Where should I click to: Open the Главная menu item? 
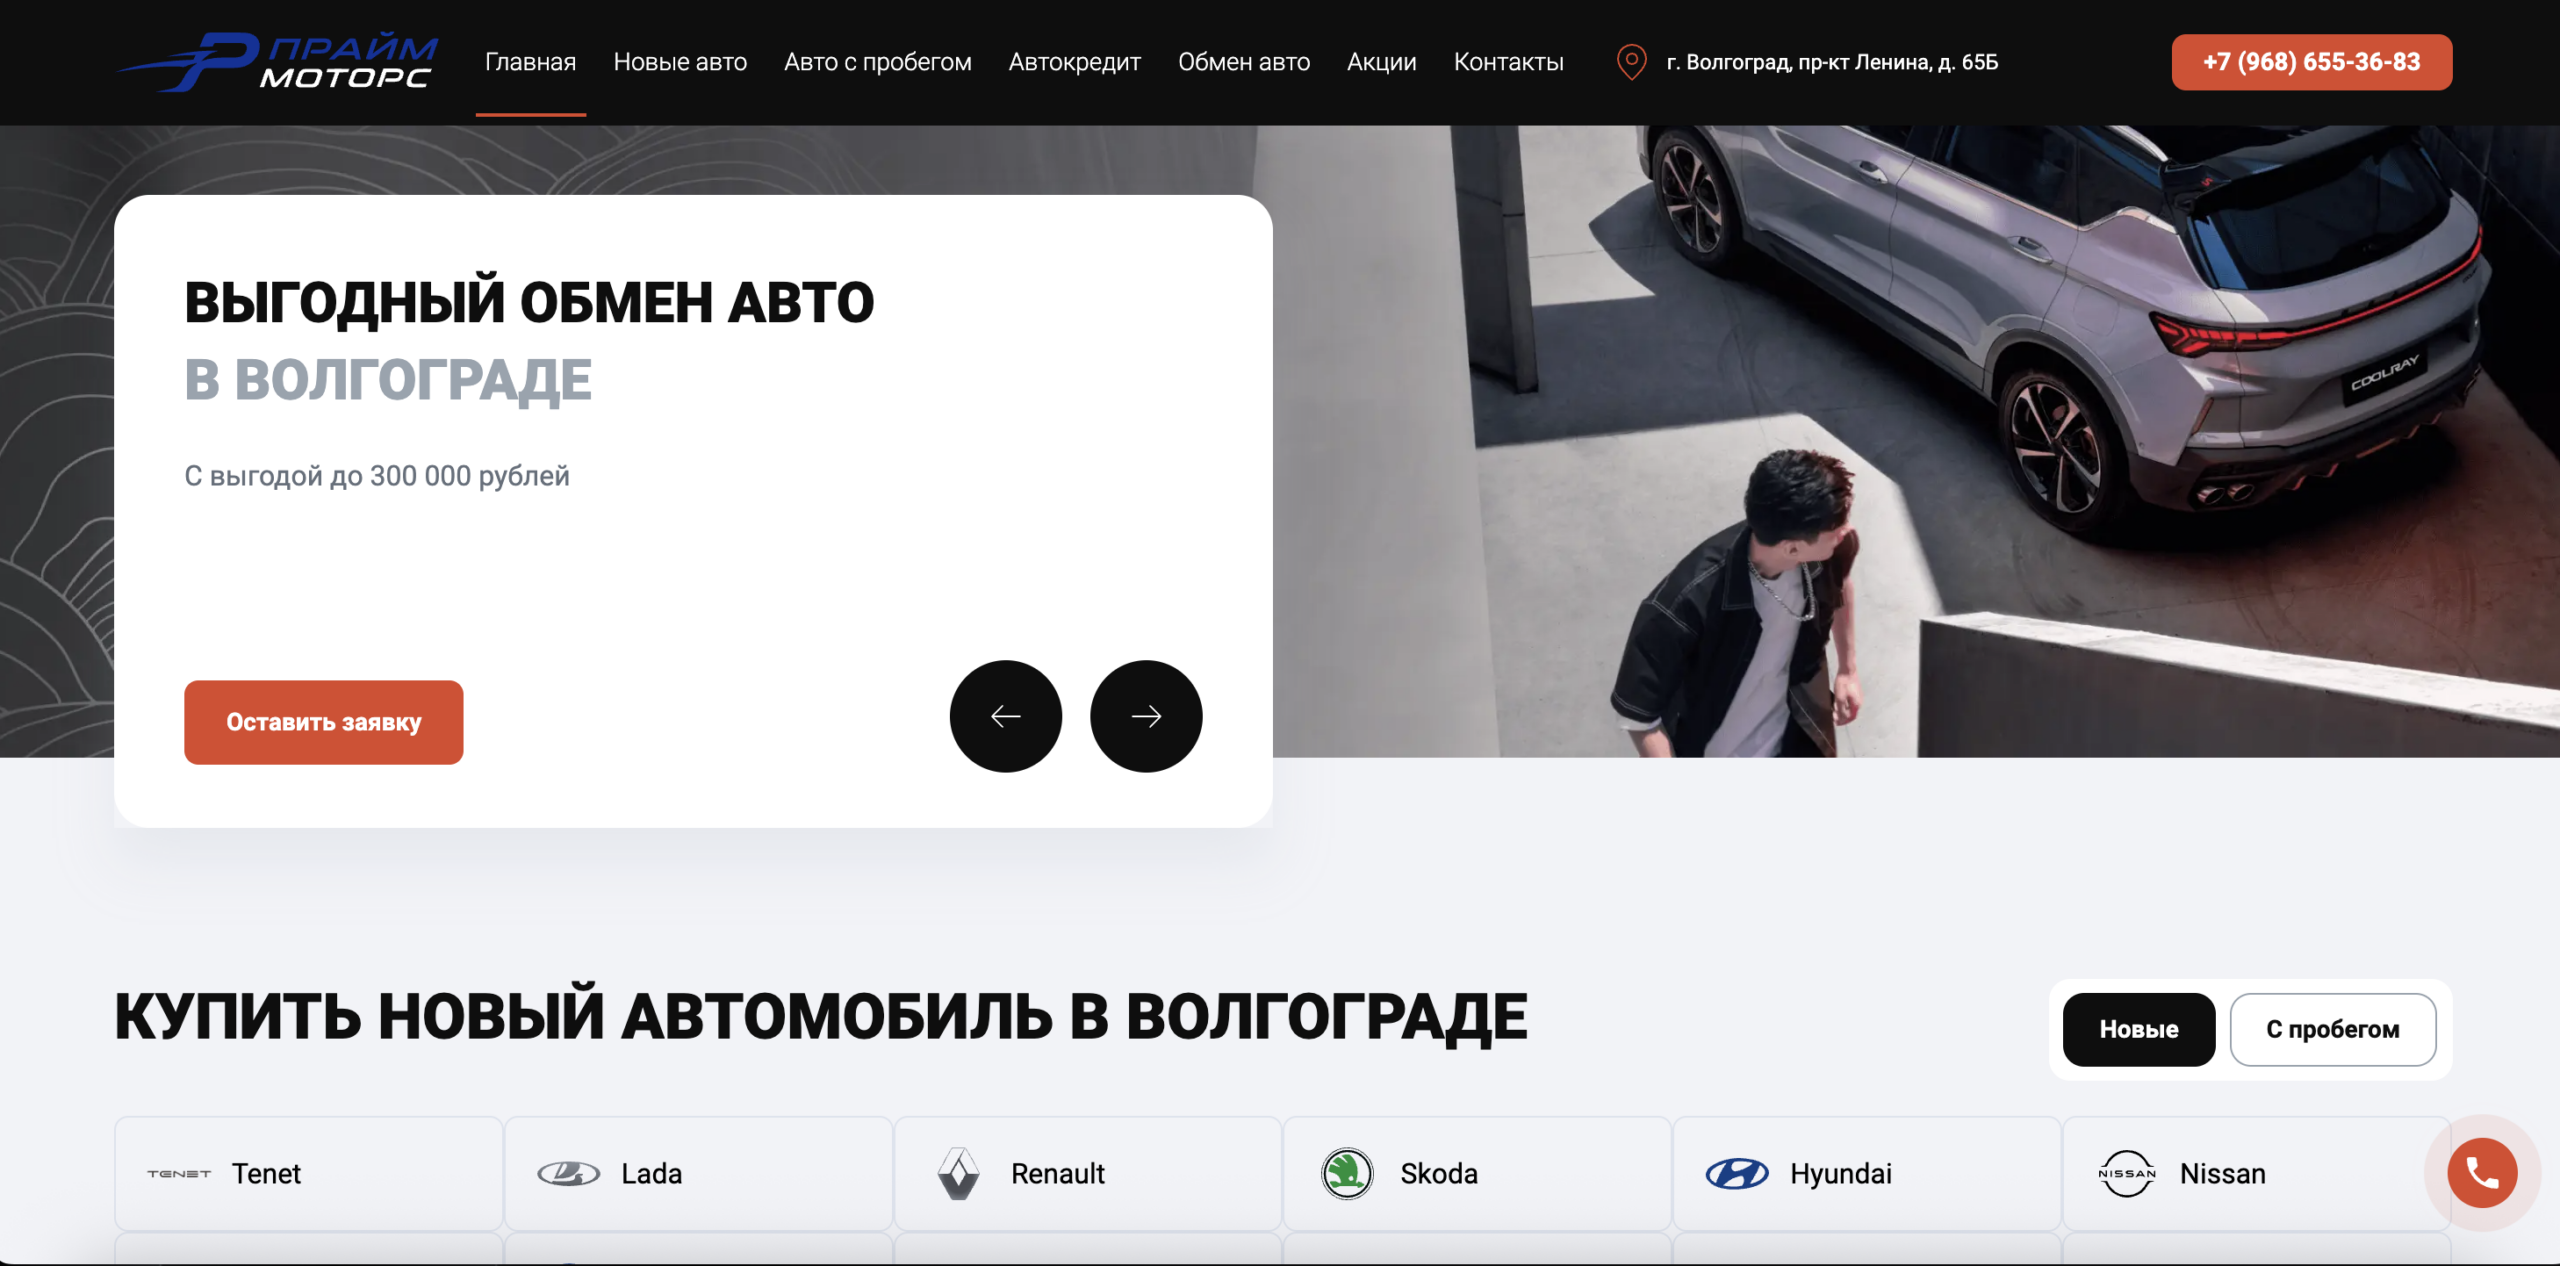click(530, 62)
